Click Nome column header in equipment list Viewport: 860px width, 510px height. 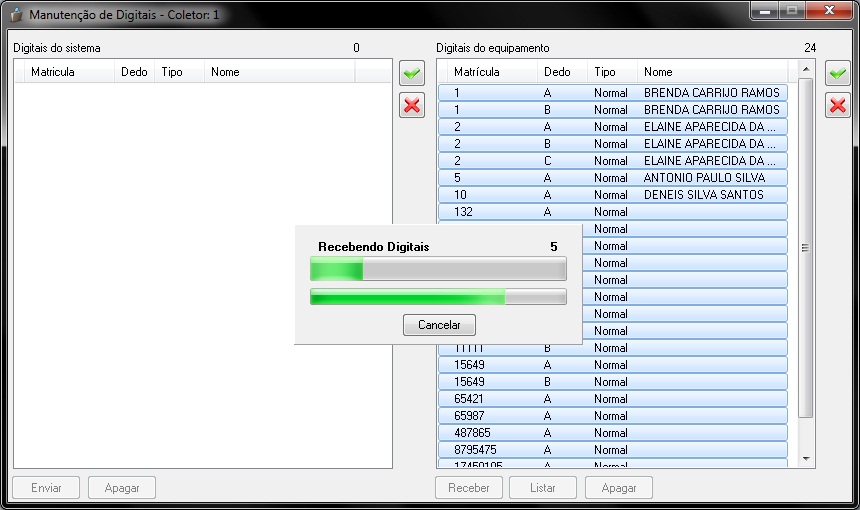click(658, 72)
